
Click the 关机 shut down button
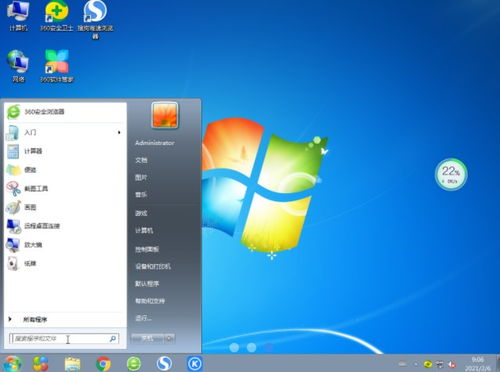pos(148,338)
